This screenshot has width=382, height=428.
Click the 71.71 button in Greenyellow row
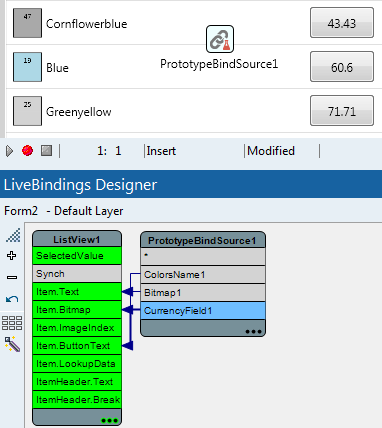pyautogui.click(x=342, y=111)
